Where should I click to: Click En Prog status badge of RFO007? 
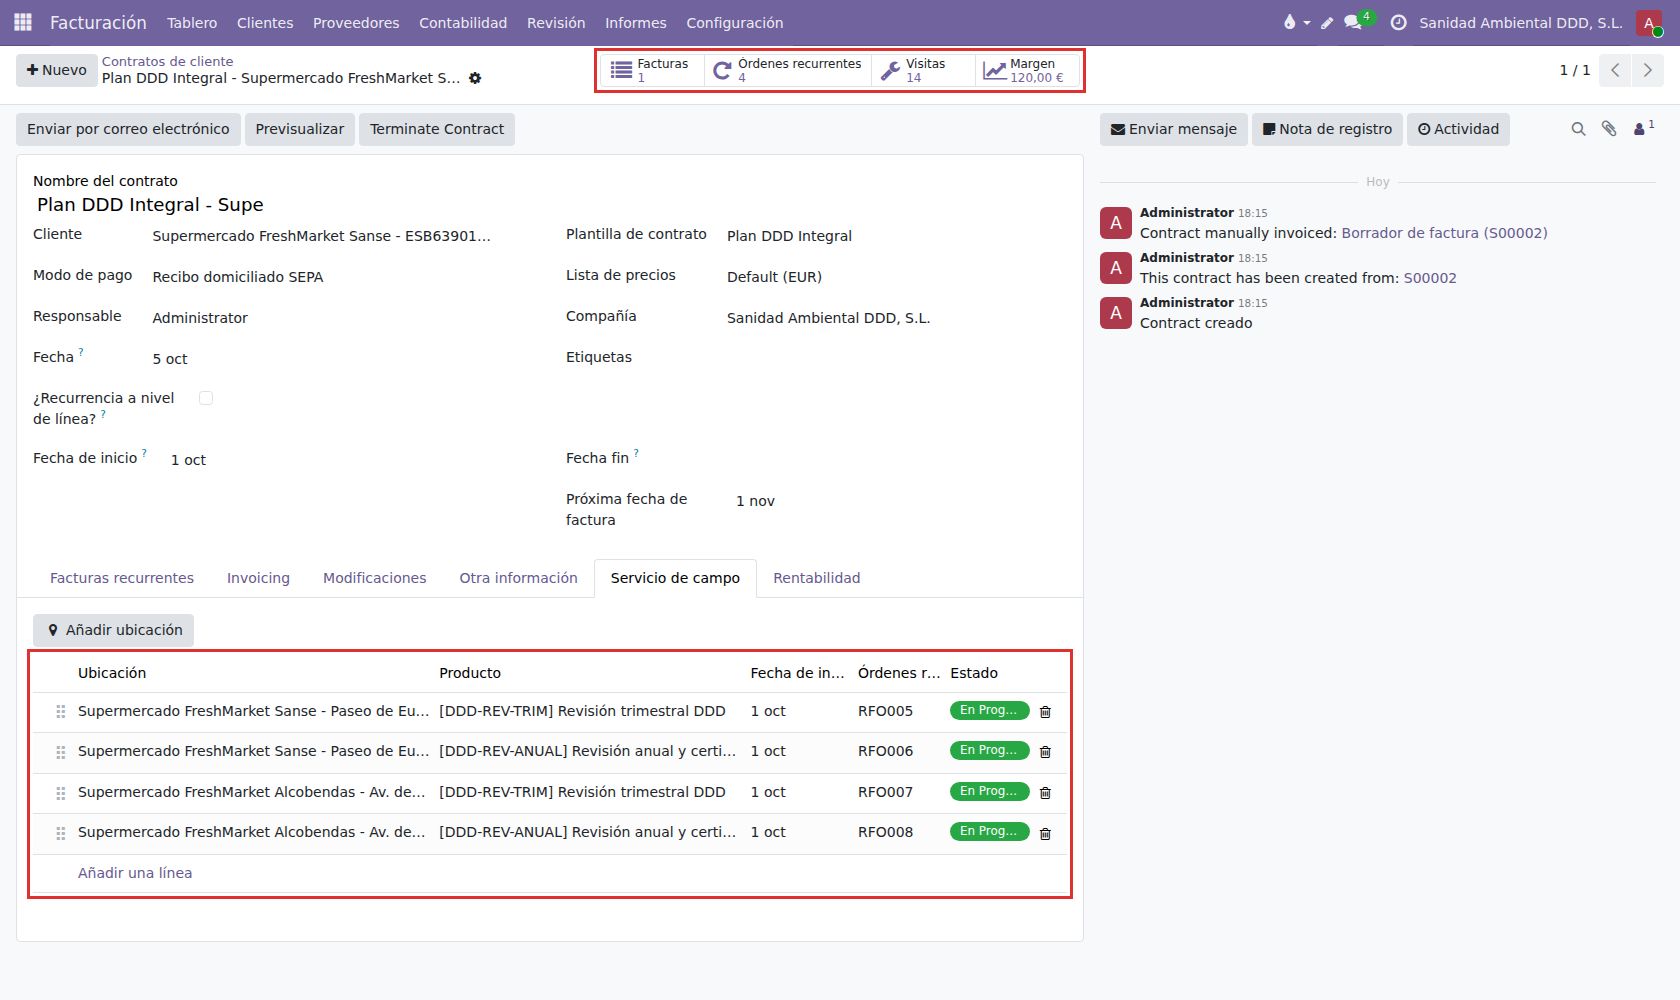(x=989, y=791)
